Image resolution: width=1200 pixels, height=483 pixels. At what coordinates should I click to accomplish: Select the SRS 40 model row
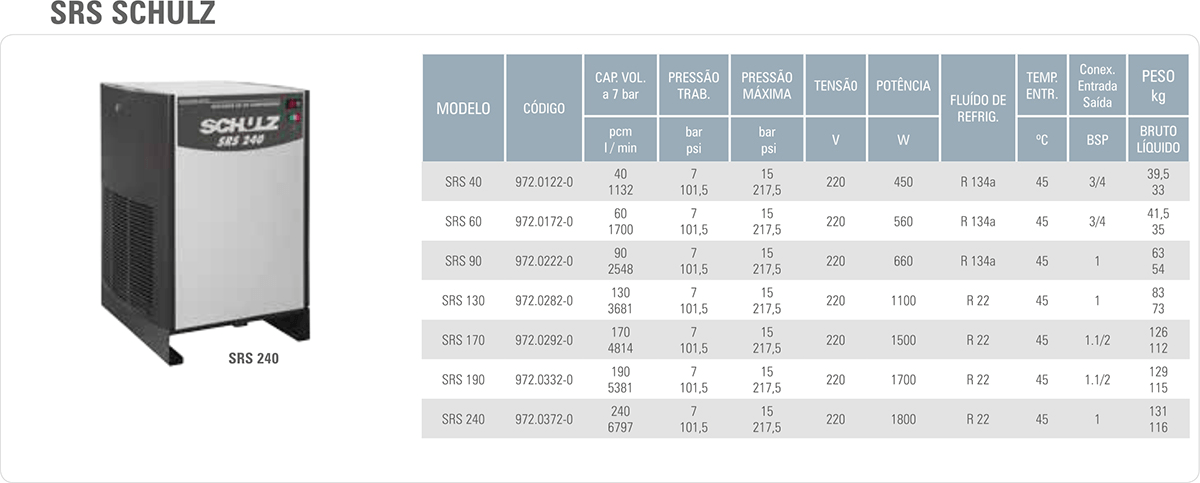pos(805,182)
